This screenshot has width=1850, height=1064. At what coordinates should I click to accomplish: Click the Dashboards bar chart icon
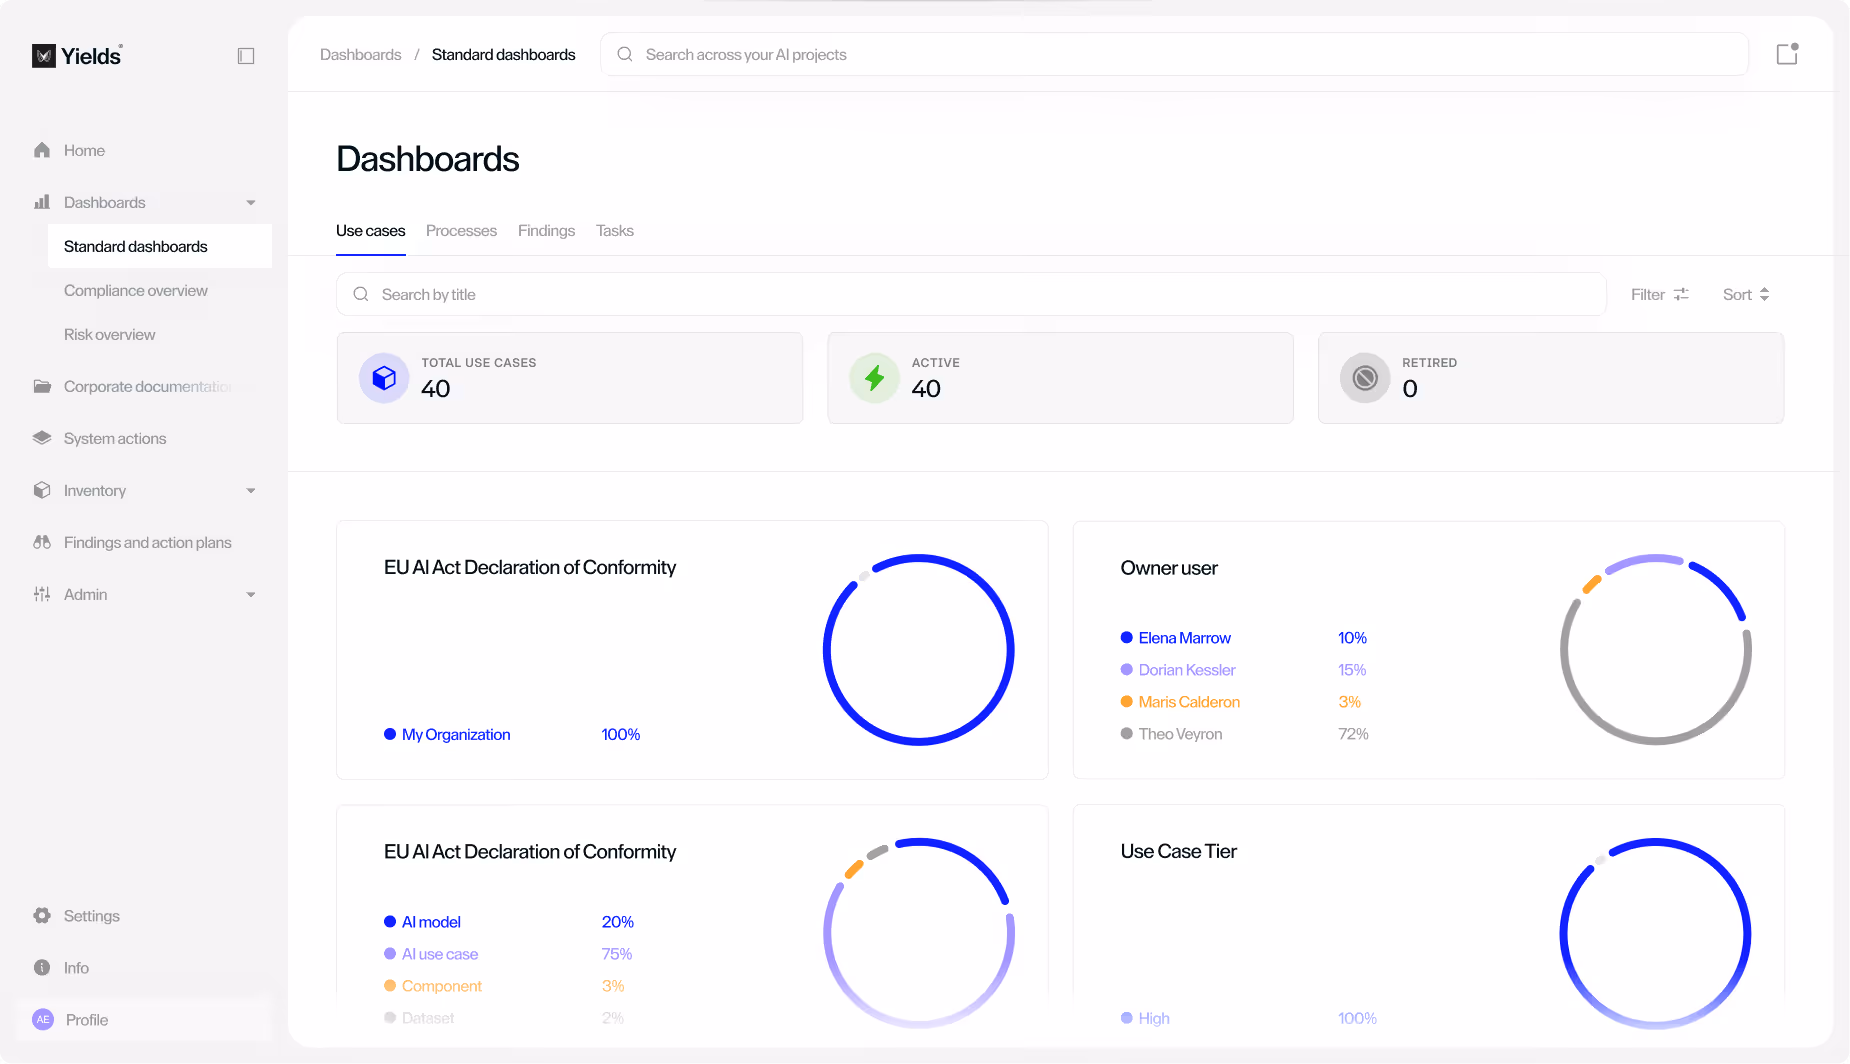[x=42, y=202]
